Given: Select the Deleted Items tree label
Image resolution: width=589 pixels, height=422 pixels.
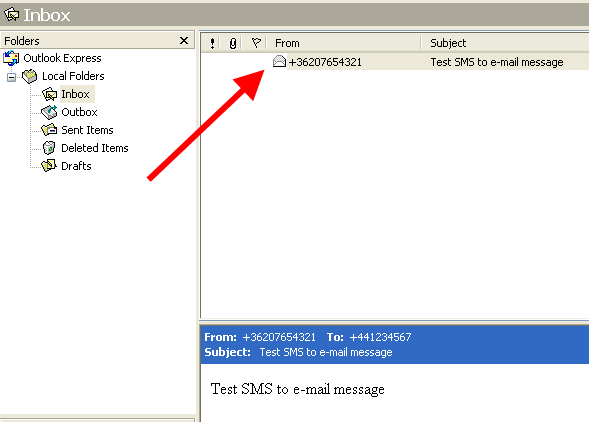Looking at the screenshot, I should pyautogui.click(x=95, y=148).
